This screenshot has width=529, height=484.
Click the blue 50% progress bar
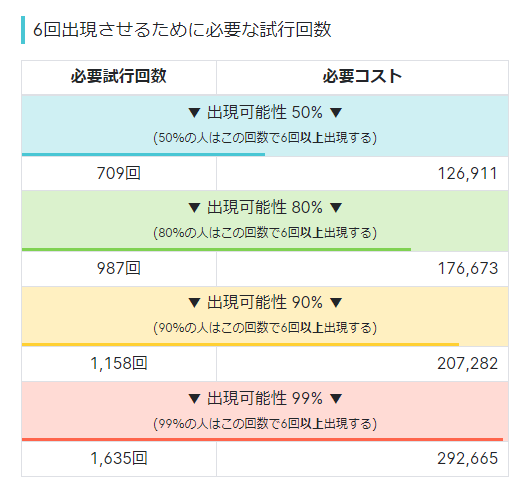(143, 154)
